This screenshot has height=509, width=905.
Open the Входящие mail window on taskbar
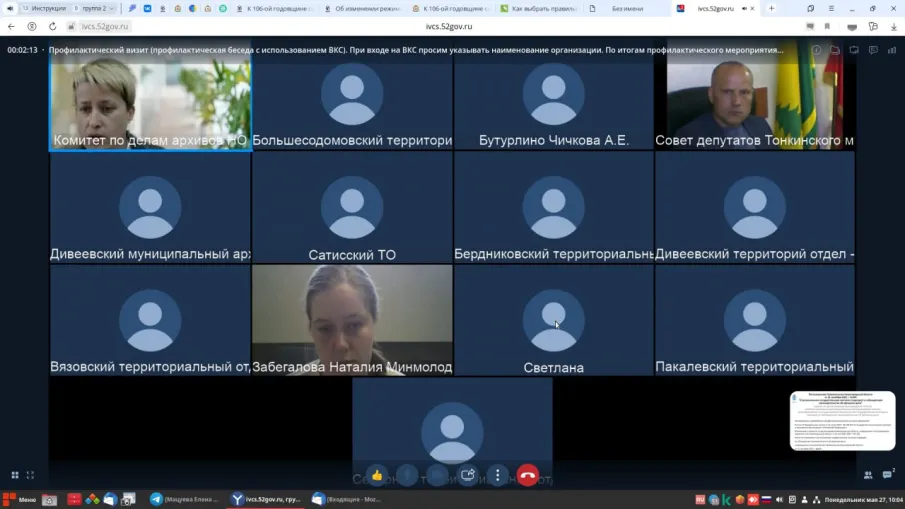[x=347, y=500]
